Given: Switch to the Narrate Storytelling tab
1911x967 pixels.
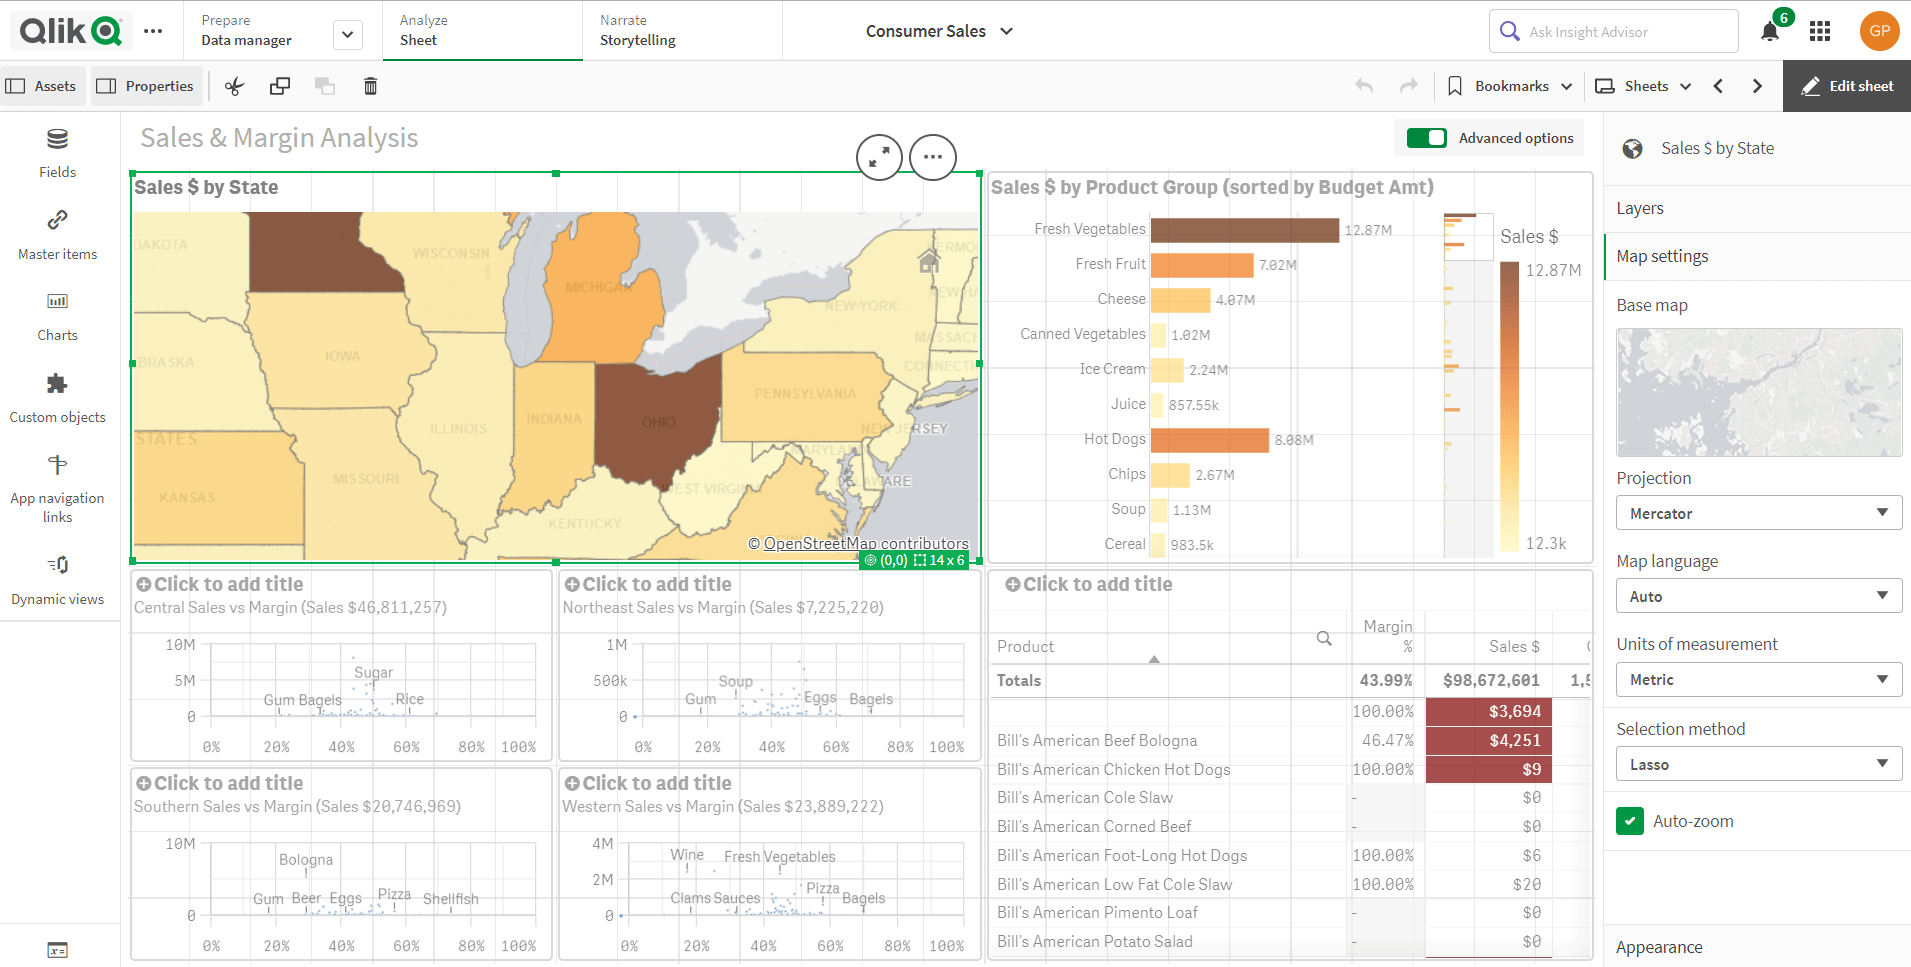Looking at the screenshot, I should tap(638, 31).
